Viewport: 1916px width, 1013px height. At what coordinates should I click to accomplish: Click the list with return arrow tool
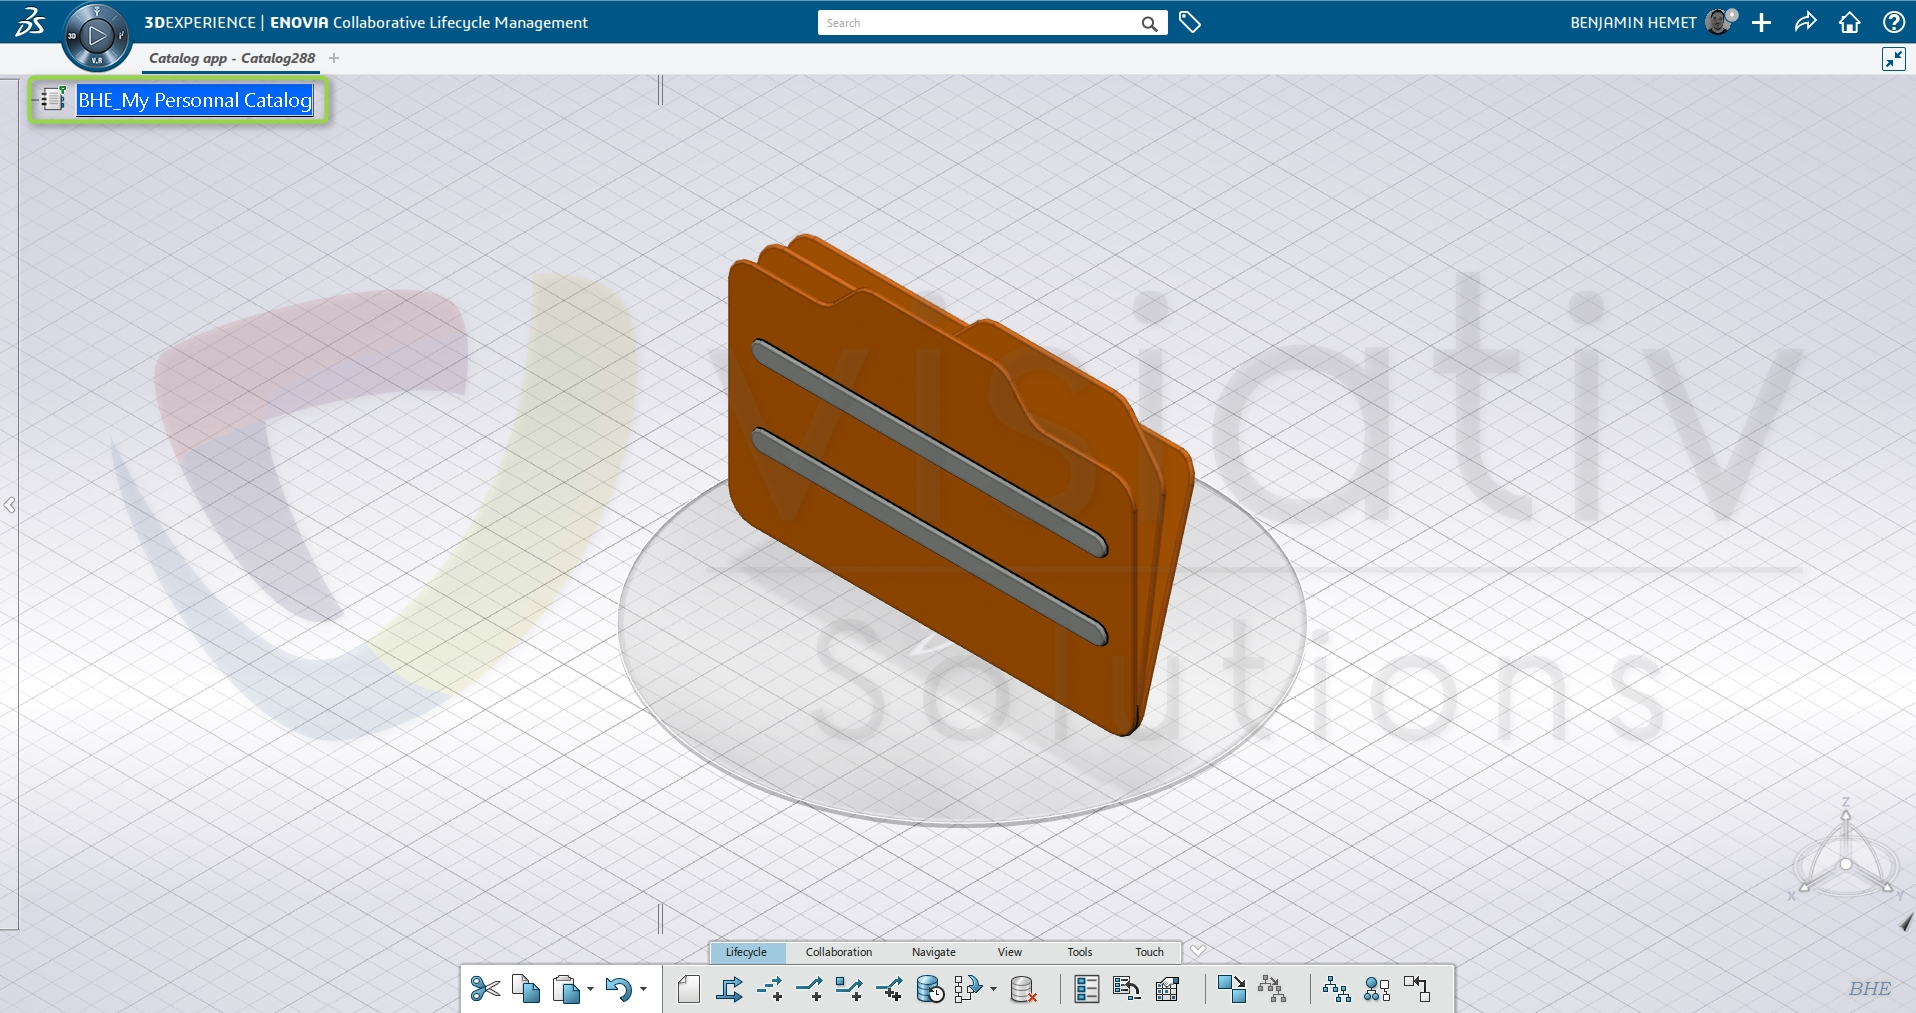1127,989
